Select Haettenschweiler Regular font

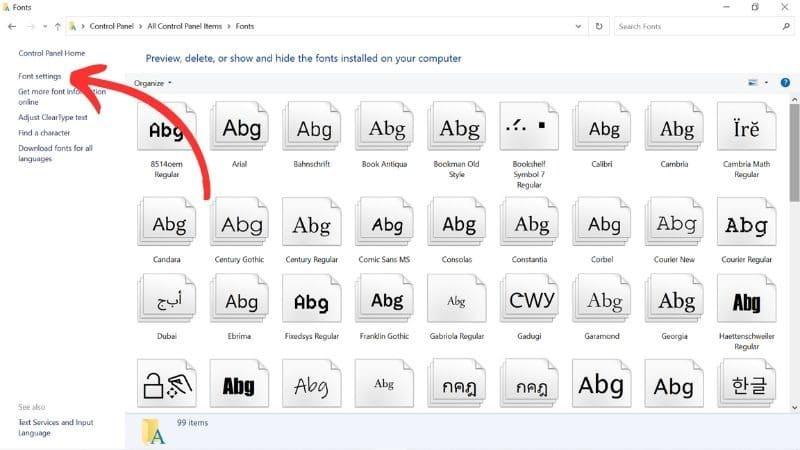point(747,299)
